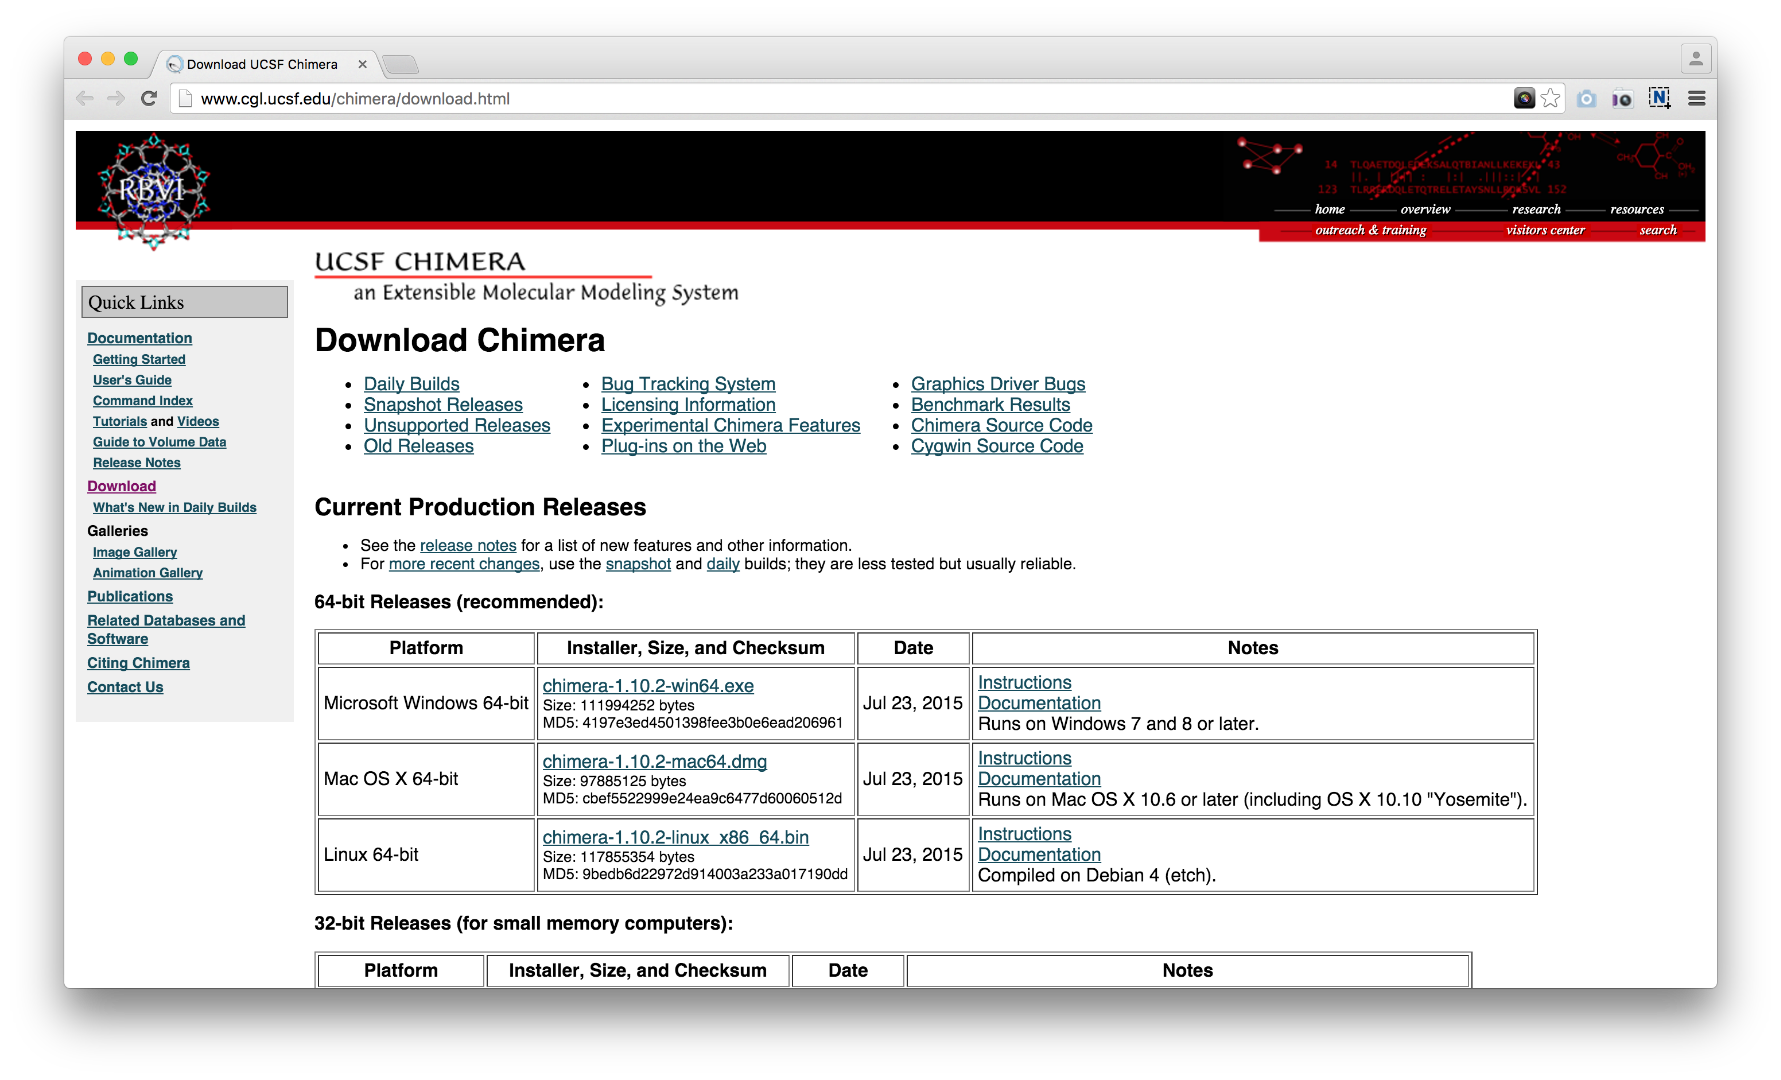
Task: Open Documentation in Quick Links
Action: click(139, 338)
